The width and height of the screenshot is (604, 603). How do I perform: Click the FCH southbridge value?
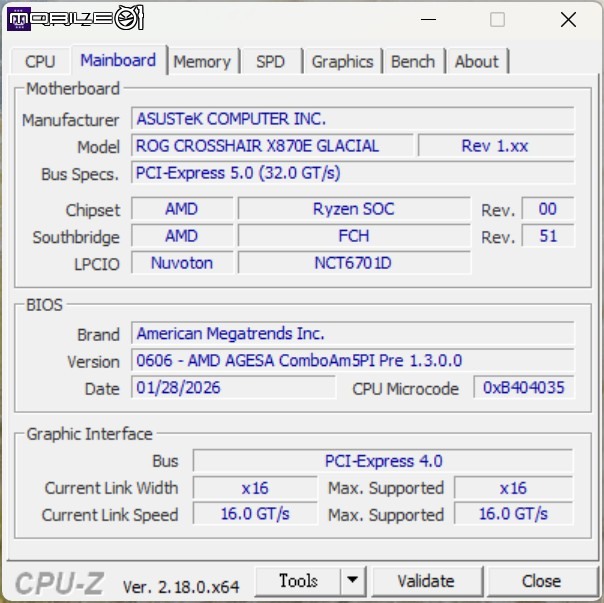pos(354,236)
